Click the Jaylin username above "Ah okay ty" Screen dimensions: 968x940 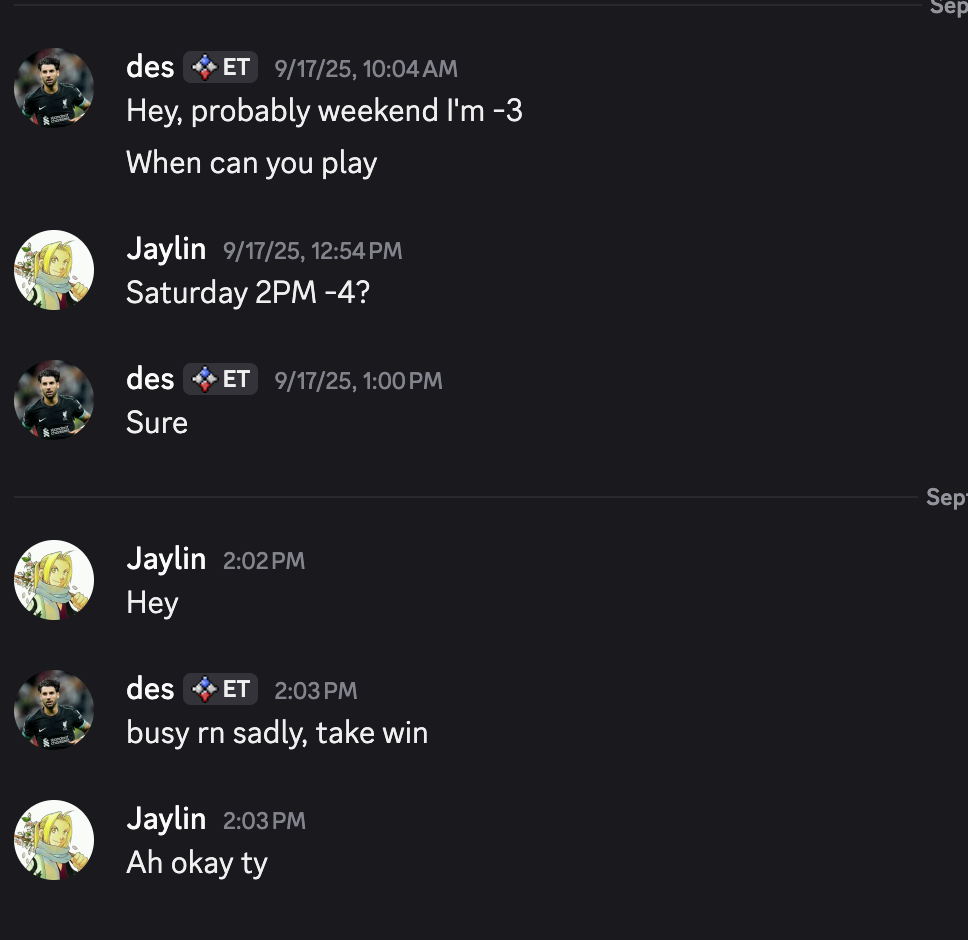(x=166, y=819)
